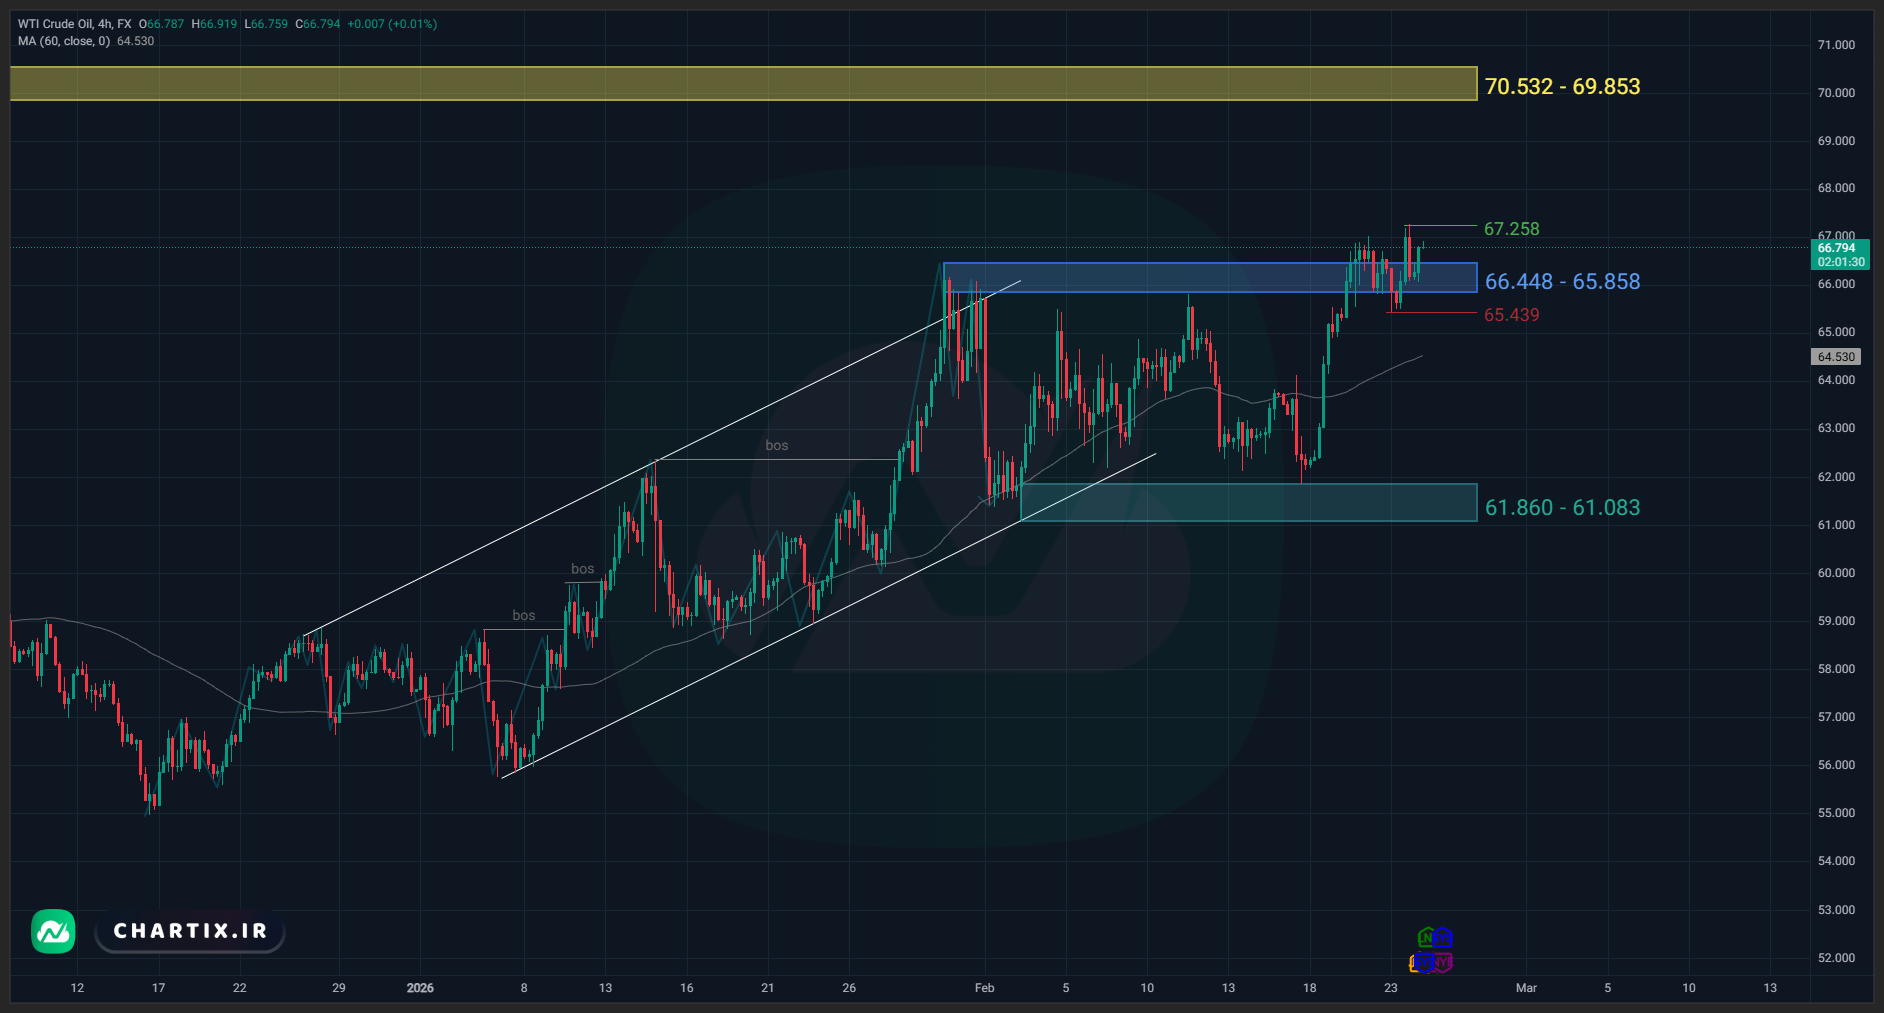The width and height of the screenshot is (1884, 1013).
Task: Click the Feb label on the time axis
Action: (x=984, y=988)
